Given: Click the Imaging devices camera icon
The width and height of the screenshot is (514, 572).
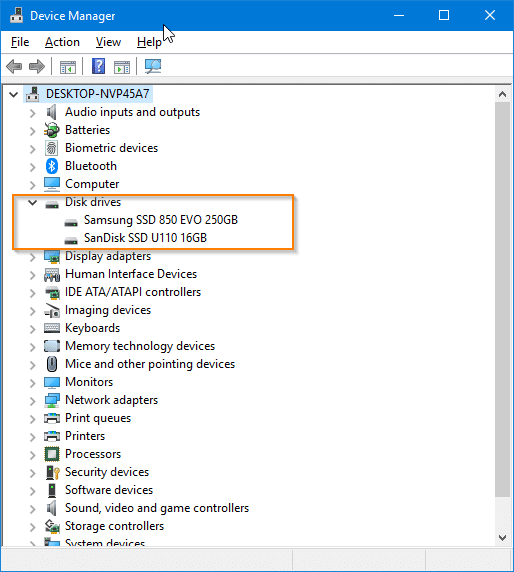Looking at the screenshot, I should pyautogui.click(x=52, y=310).
